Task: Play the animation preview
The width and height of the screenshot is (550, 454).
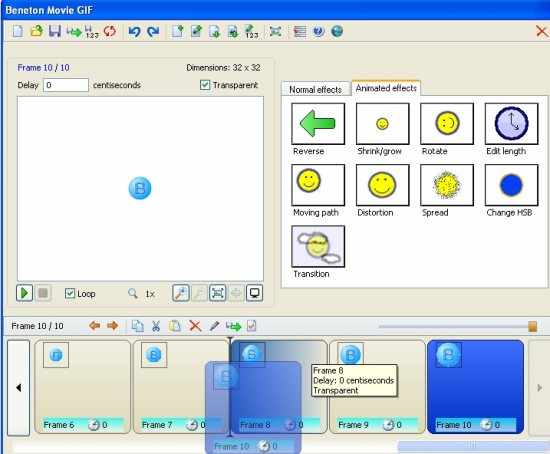Action: [24, 293]
